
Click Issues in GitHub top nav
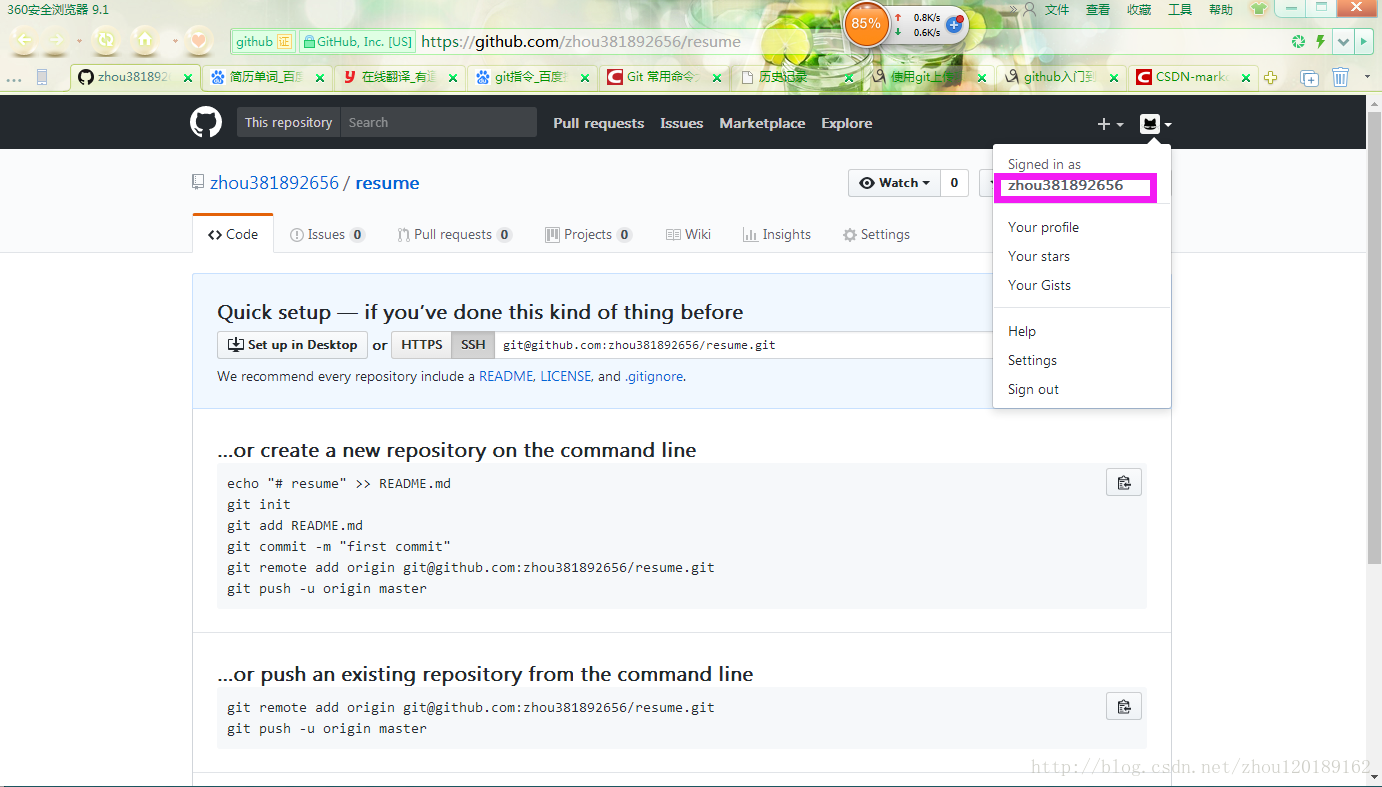(681, 123)
